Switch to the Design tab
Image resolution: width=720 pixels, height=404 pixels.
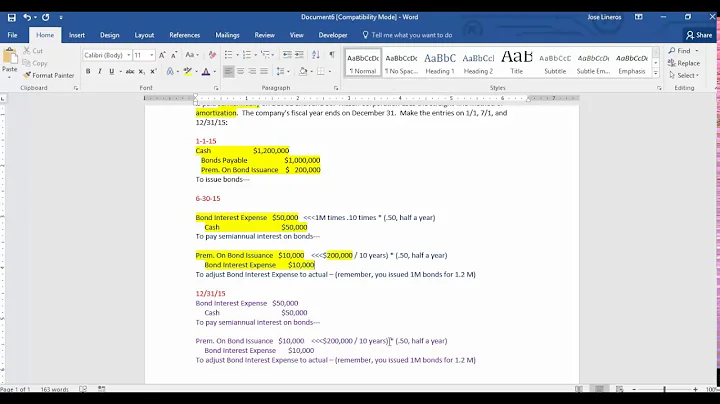tap(109, 35)
